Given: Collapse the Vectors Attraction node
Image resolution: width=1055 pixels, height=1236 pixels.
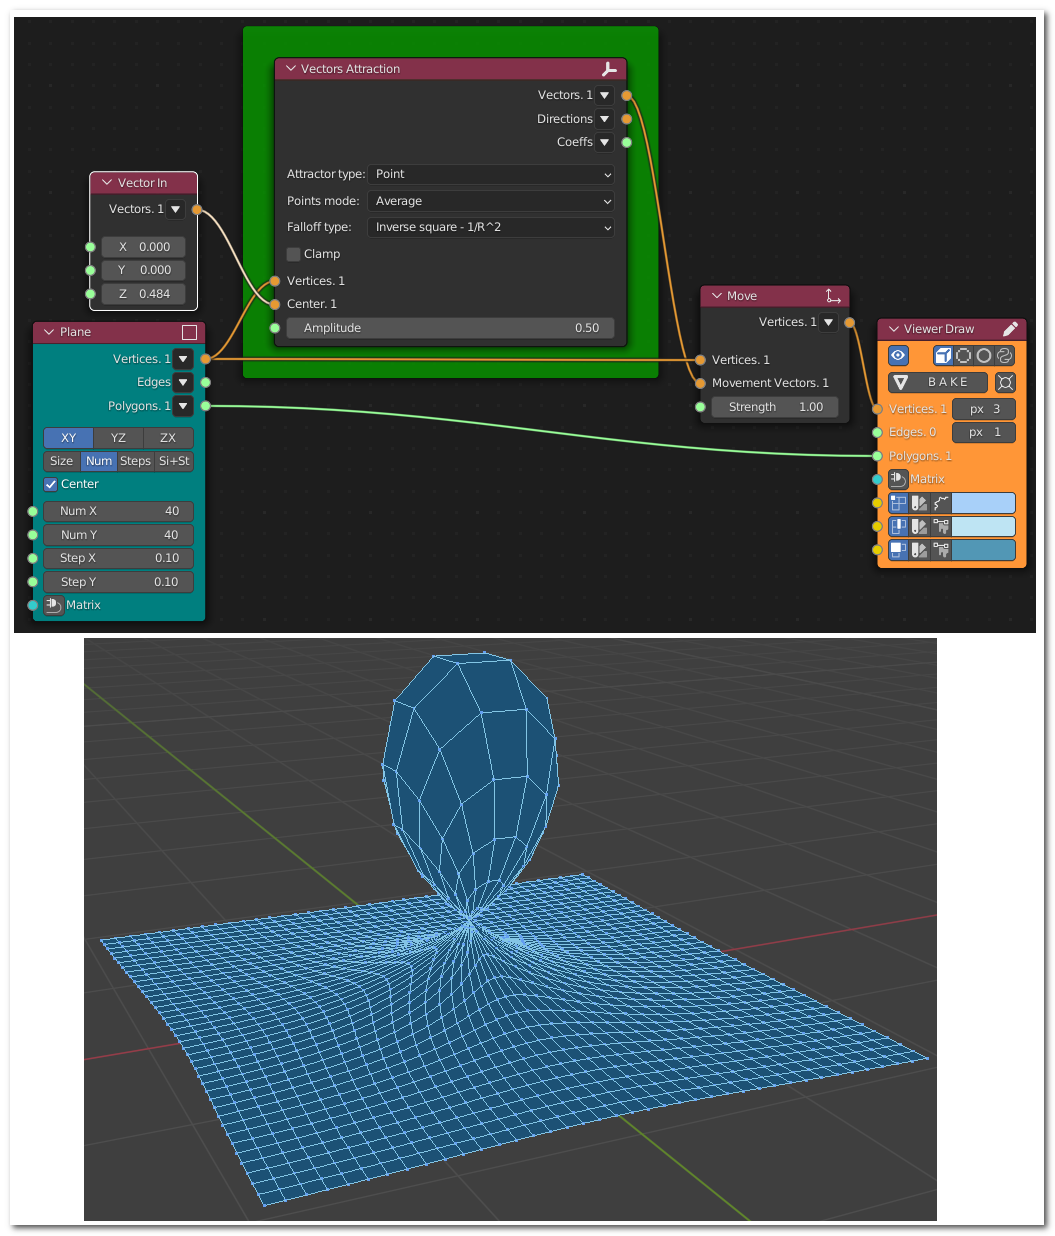Looking at the screenshot, I should (291, 69).
